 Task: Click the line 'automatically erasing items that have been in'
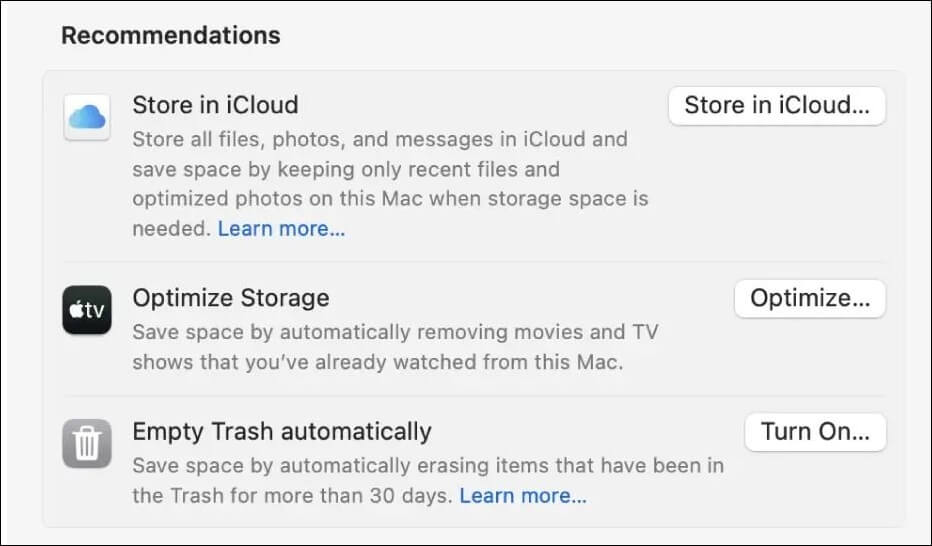coord(428,466)
